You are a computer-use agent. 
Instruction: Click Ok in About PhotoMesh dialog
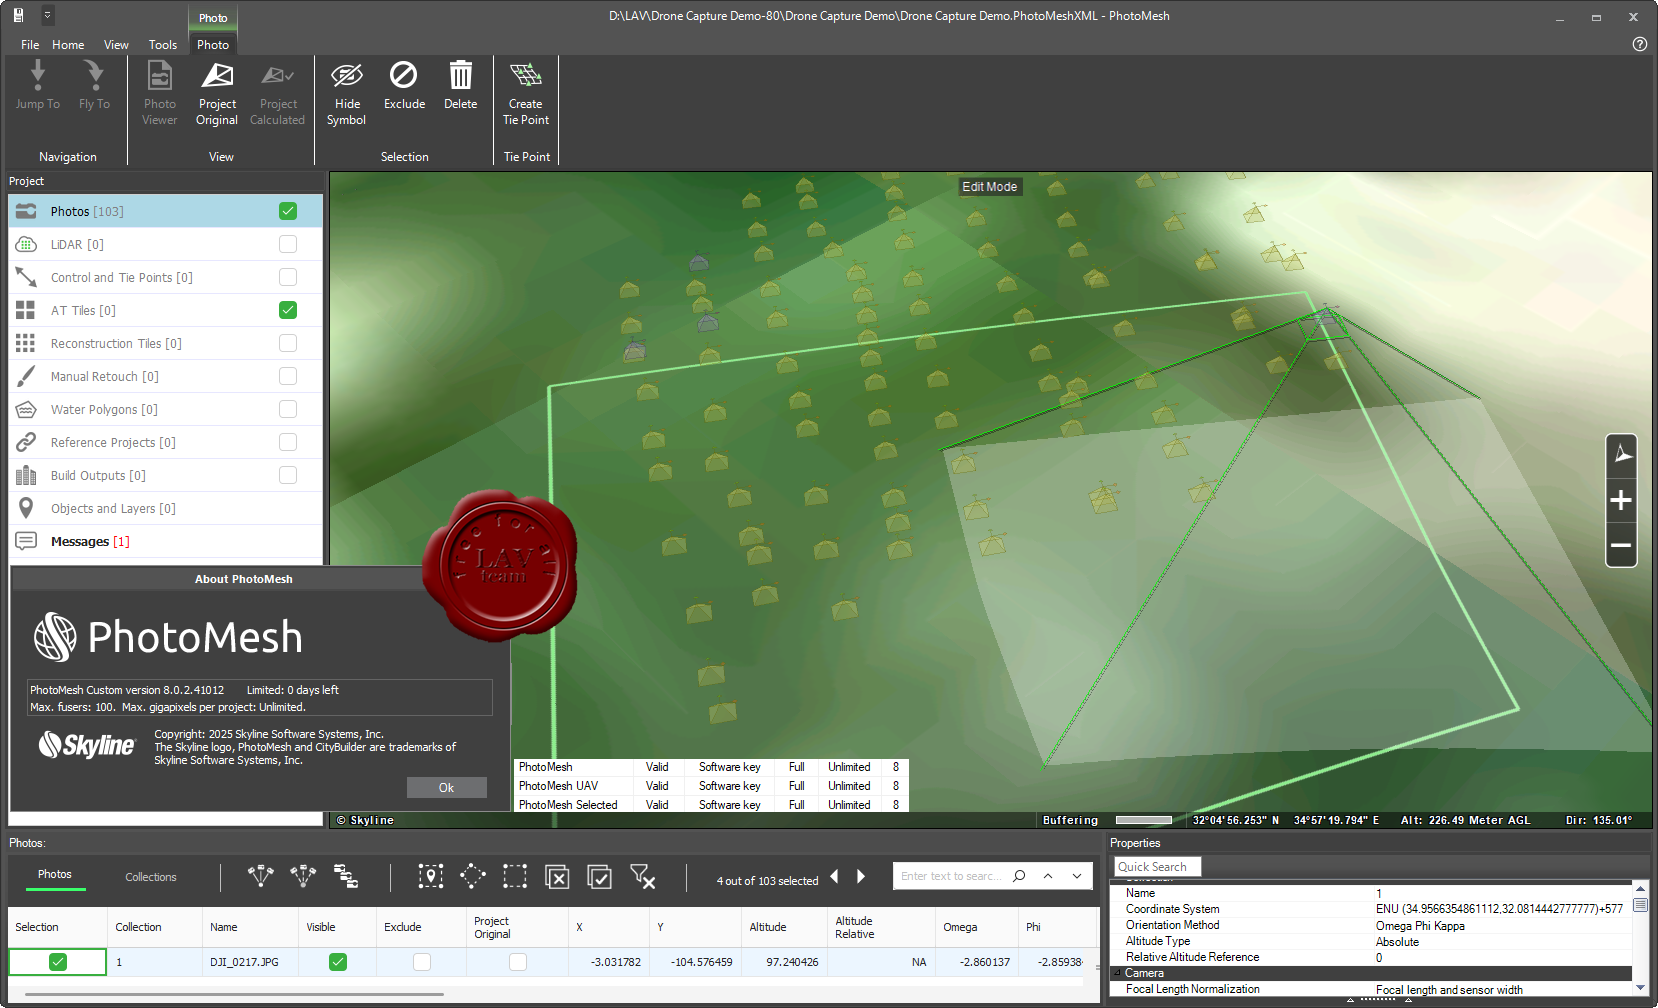click(446, 788)
